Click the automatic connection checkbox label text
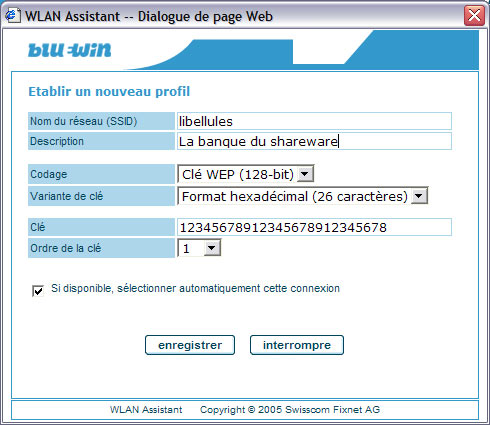Screen dimensions: 490x425 pos(195,288)
